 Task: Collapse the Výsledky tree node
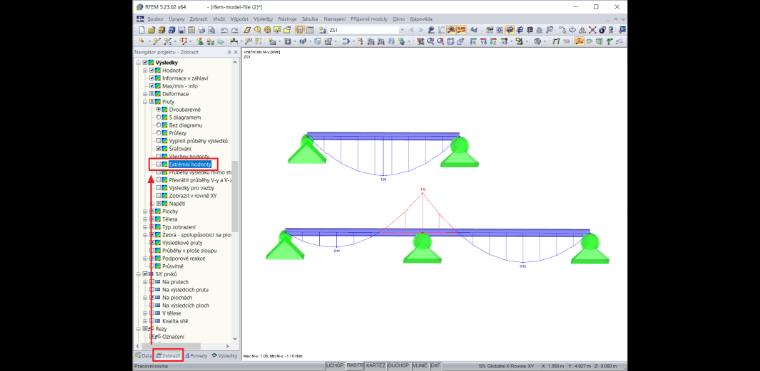pyautogui.click(x=139, y=63)
